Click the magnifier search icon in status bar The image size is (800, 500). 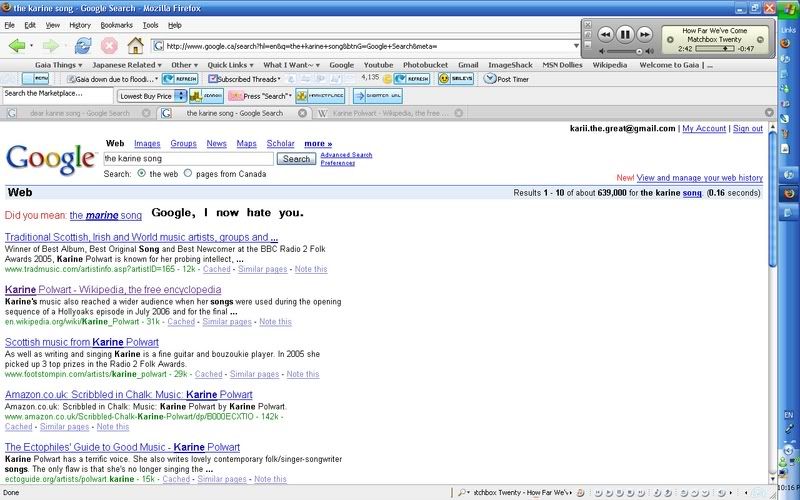click(x=462, y=493)
